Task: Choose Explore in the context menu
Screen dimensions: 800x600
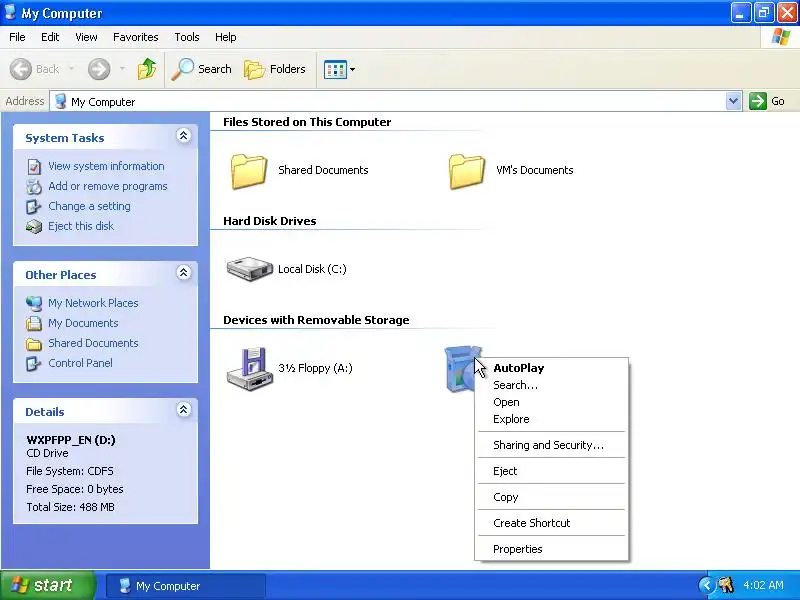Action: click(552, 419)
